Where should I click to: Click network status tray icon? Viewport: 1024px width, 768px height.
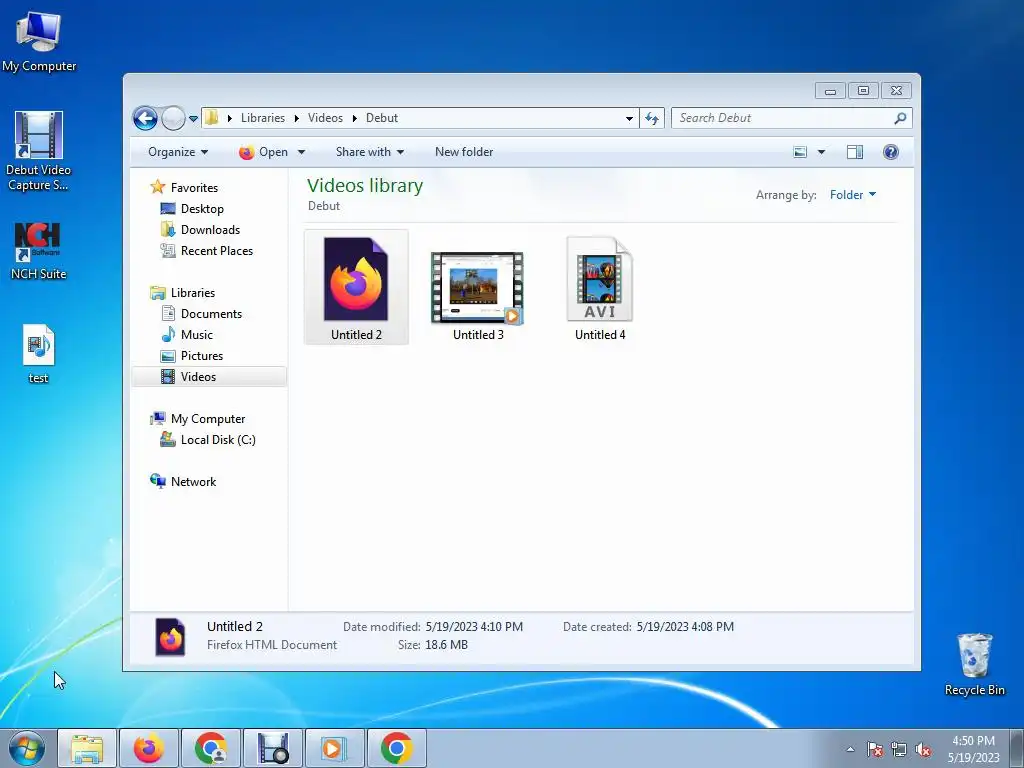point(899,749)
